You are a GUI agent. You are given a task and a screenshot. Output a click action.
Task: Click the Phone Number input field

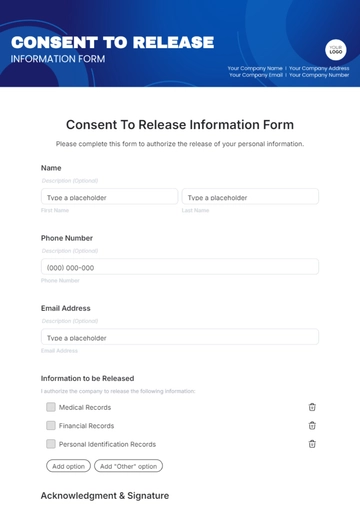click(180, 267)
